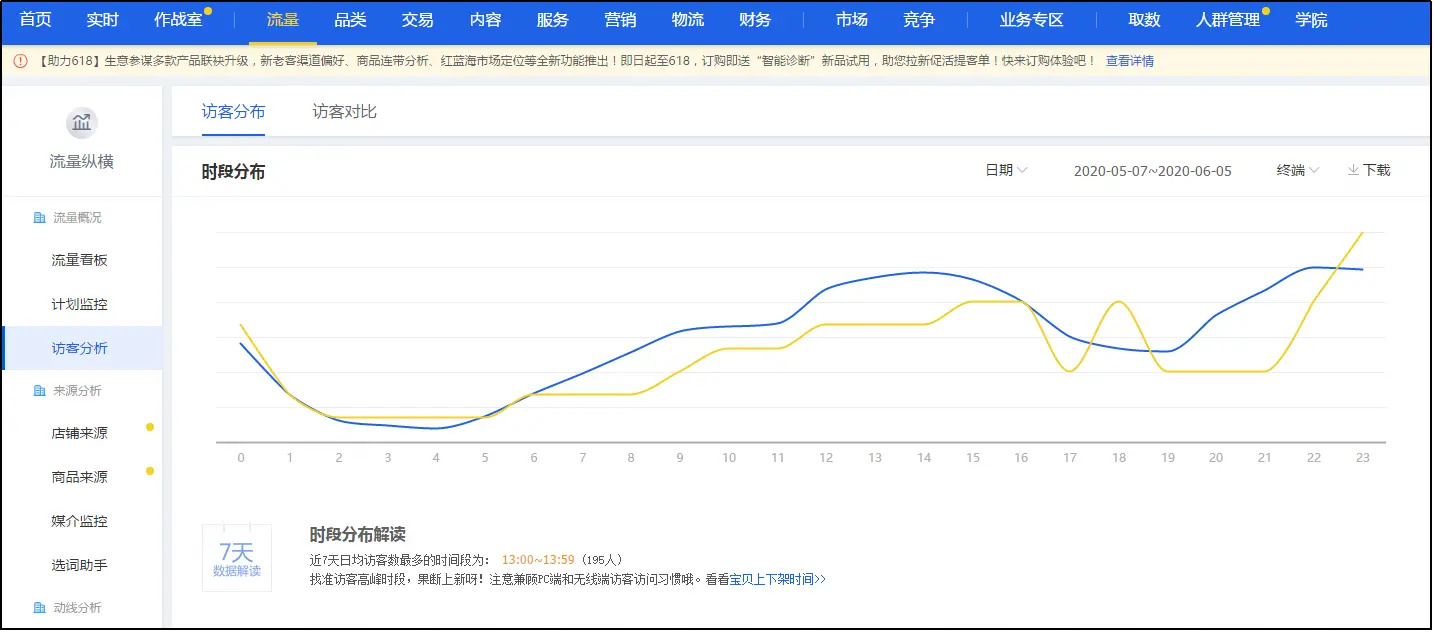Expand the 终端 dropdown filter
This screenshot has width=1434, height=632.
1297,170
